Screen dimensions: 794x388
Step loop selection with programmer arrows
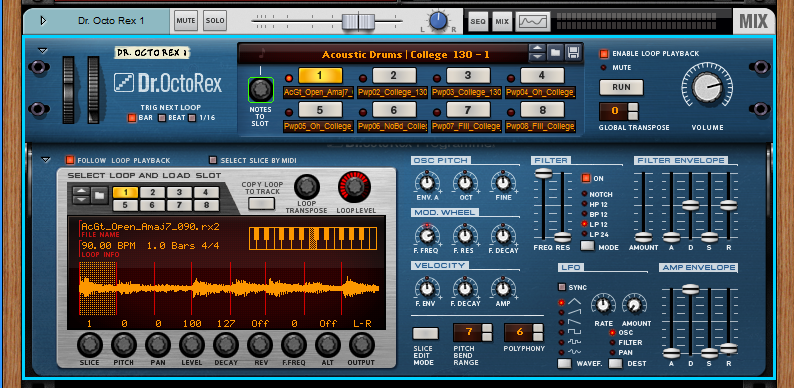81,195
